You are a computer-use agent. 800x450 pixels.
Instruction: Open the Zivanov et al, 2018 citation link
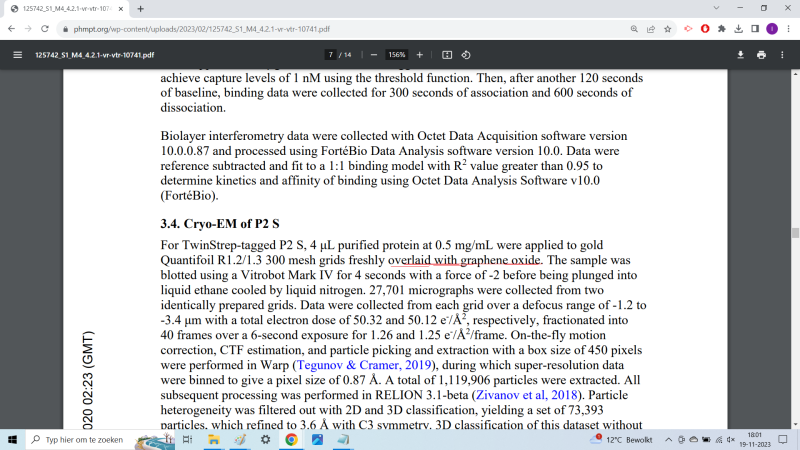527,395
